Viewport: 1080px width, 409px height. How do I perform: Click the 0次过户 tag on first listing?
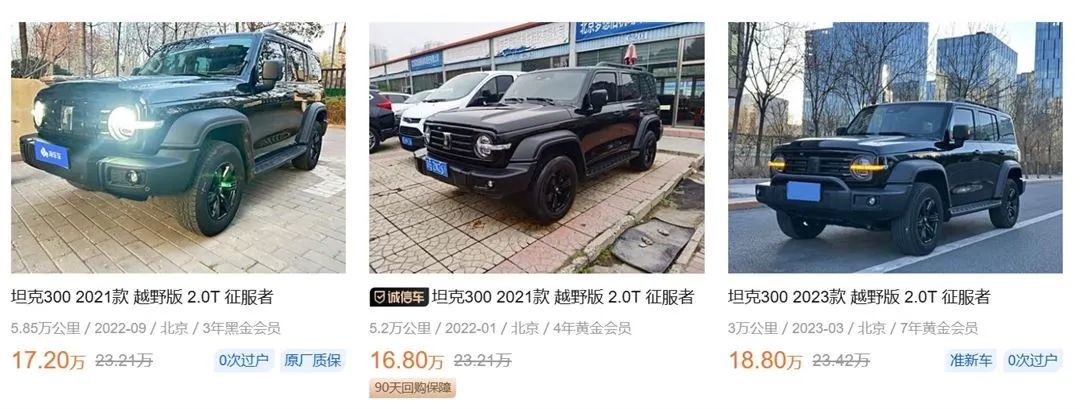tap(243, 360)
